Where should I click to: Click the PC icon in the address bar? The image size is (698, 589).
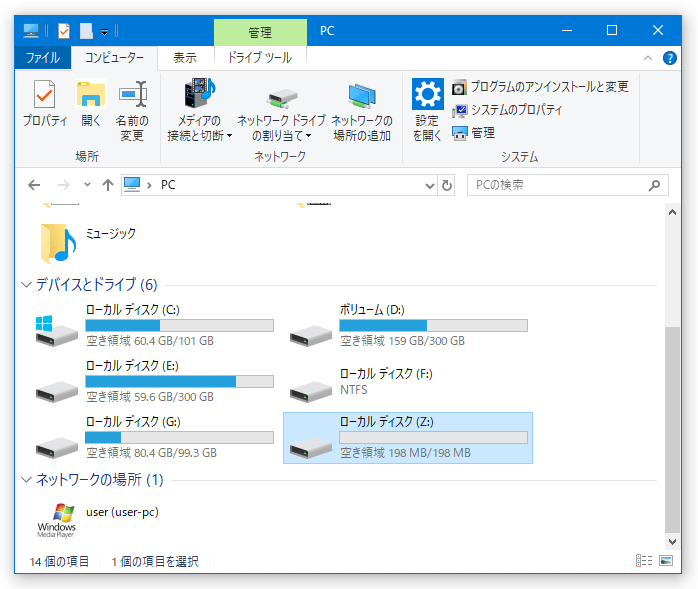132,184
